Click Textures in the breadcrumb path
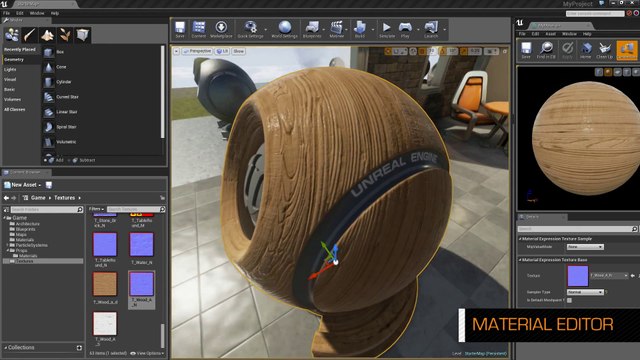This screenshot has height=360, width=640. [x=65, y=198]
